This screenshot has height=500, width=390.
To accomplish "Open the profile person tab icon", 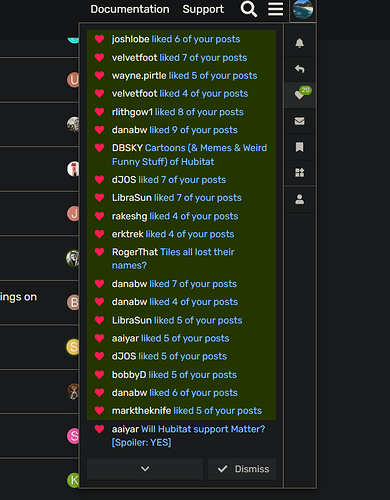I will click(299, 199).
